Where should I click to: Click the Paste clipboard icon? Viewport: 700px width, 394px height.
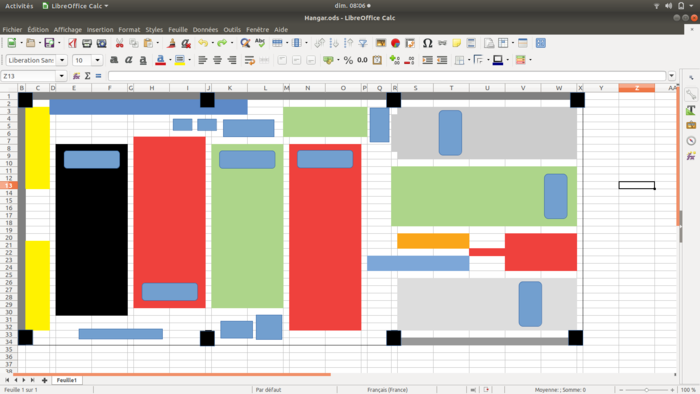tap(148, 43)
